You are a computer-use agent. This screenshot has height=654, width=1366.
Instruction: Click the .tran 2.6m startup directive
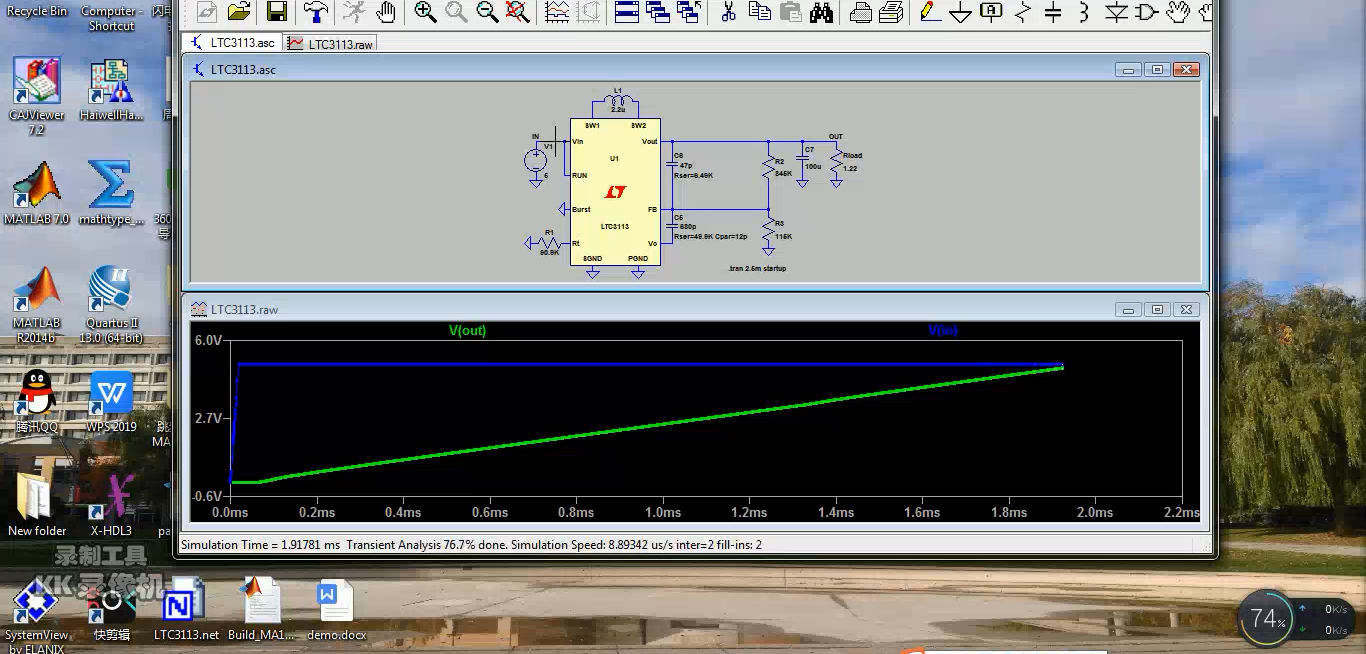click(757, 269)
